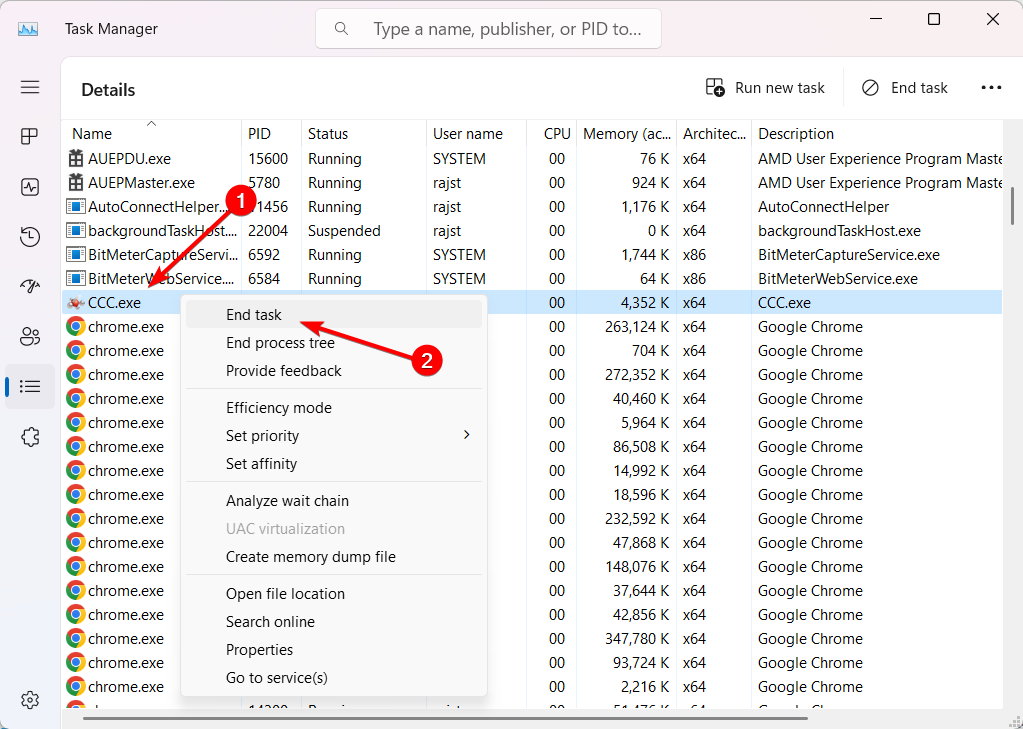Click the 272,352 K memory value

click(635, 375)
